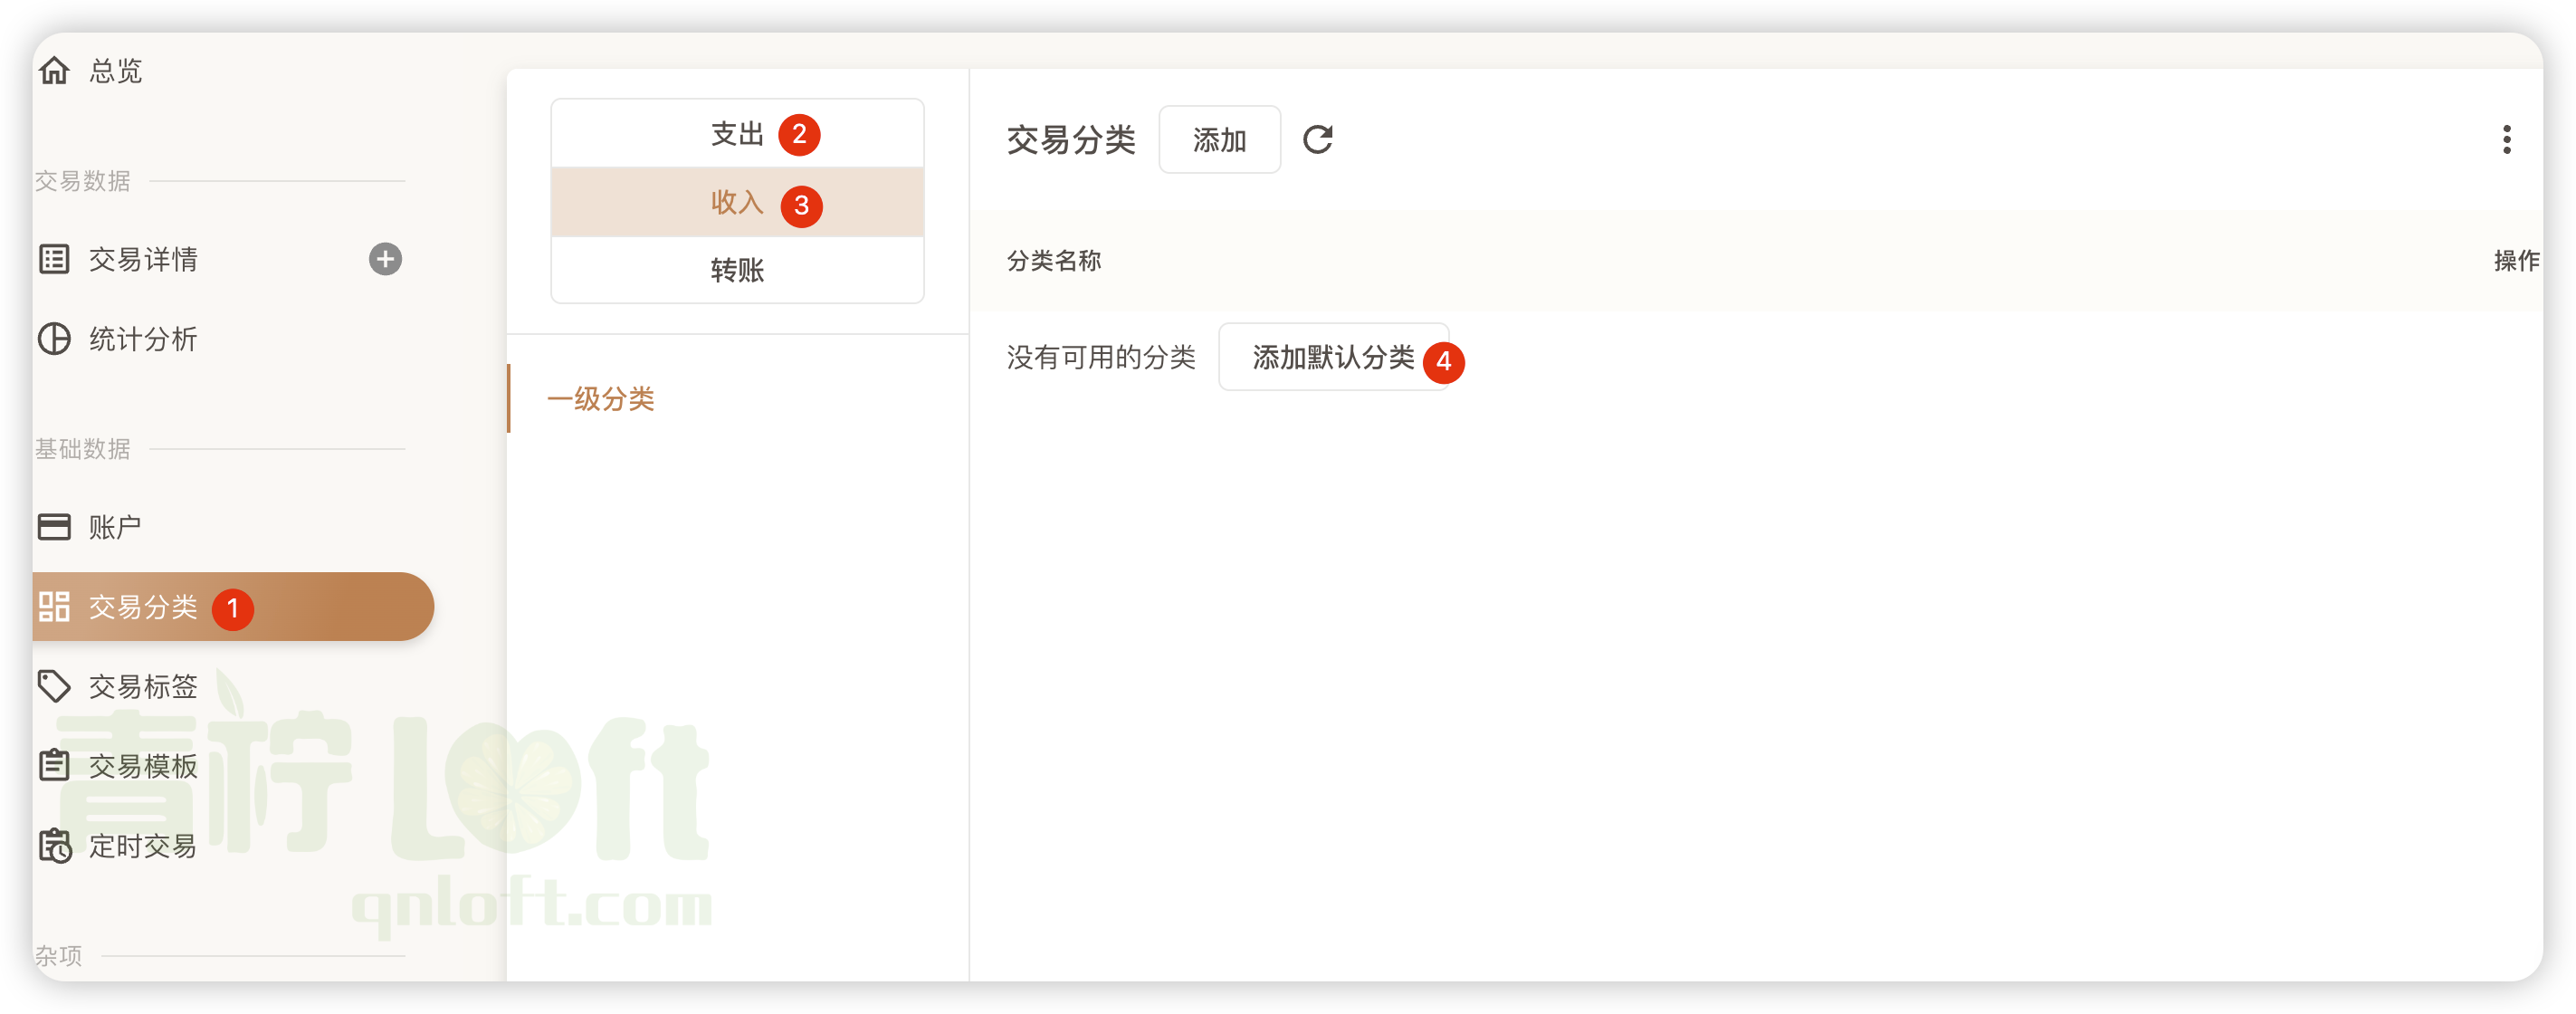
Task: Click the refresh icon next to 添加
Action: click(x=1318, y=139)
